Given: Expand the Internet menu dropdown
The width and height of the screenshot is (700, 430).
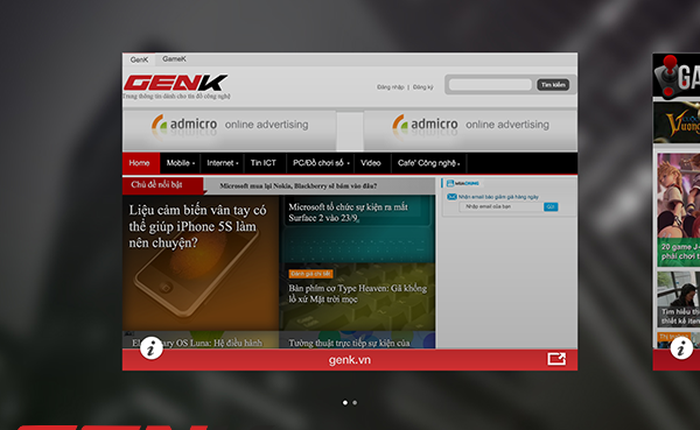Looking at the screenshot, I should coord(222,163).
